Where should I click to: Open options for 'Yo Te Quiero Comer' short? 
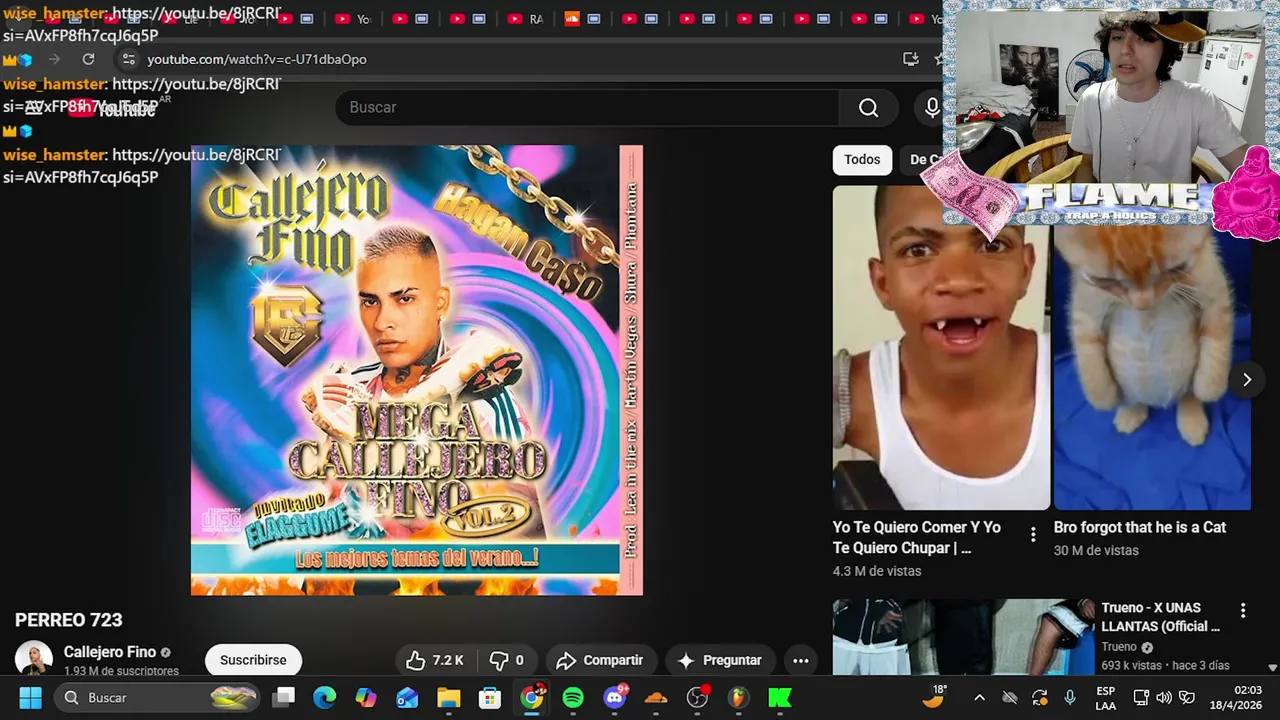1033,535
